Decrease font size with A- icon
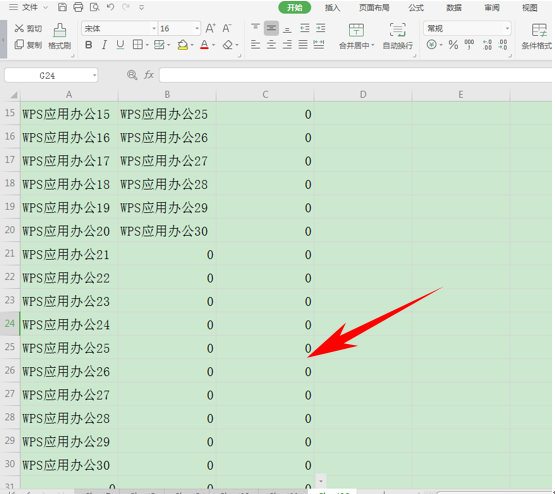Image resolution: width=555 pixels, height=494 pixels. 227,28
